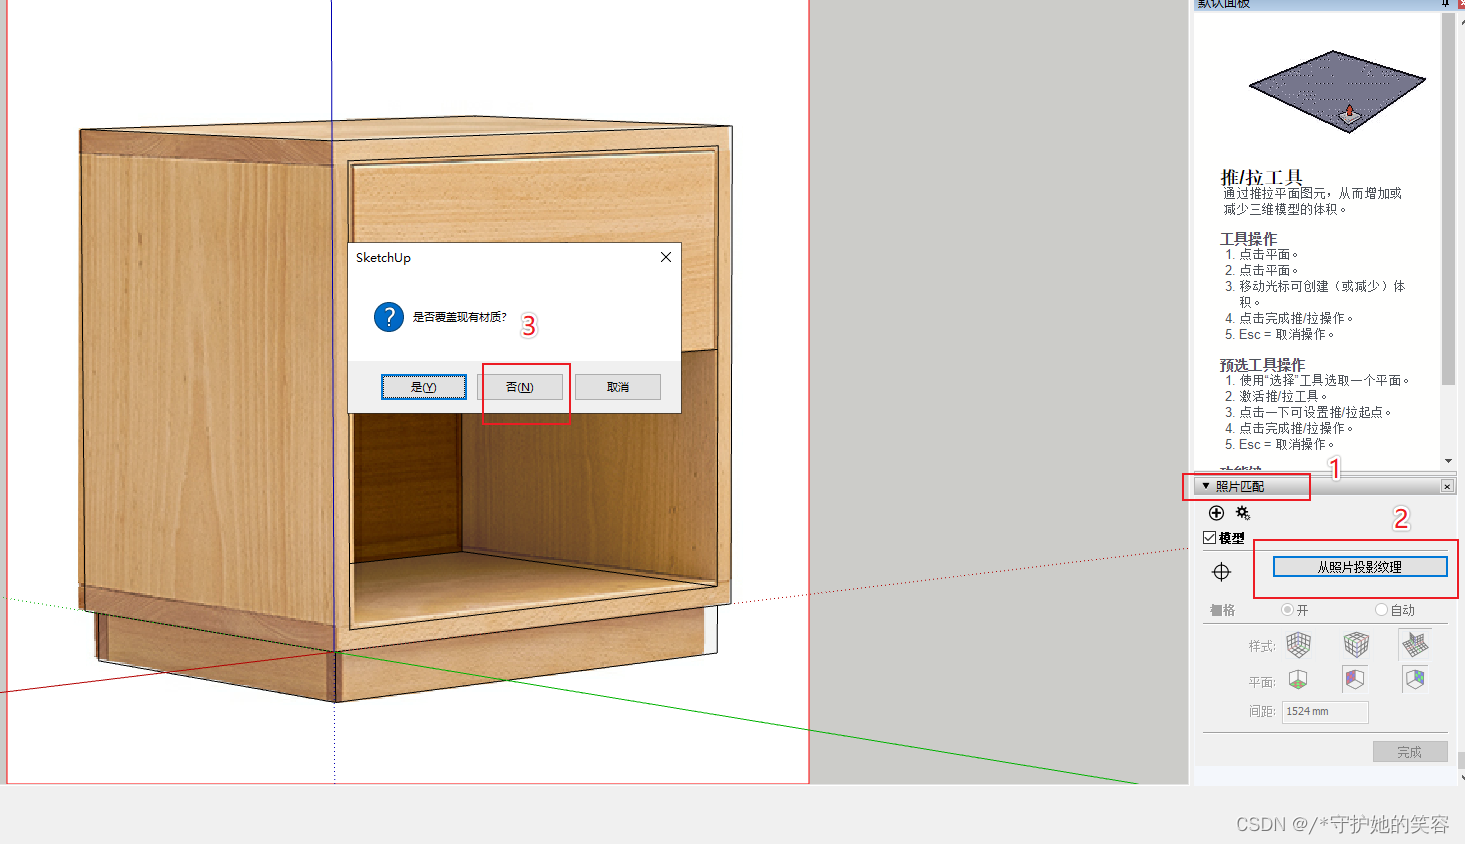Select the red/blue plane icon
This screenshot has height=844, width=1465.
(1355, 680)
